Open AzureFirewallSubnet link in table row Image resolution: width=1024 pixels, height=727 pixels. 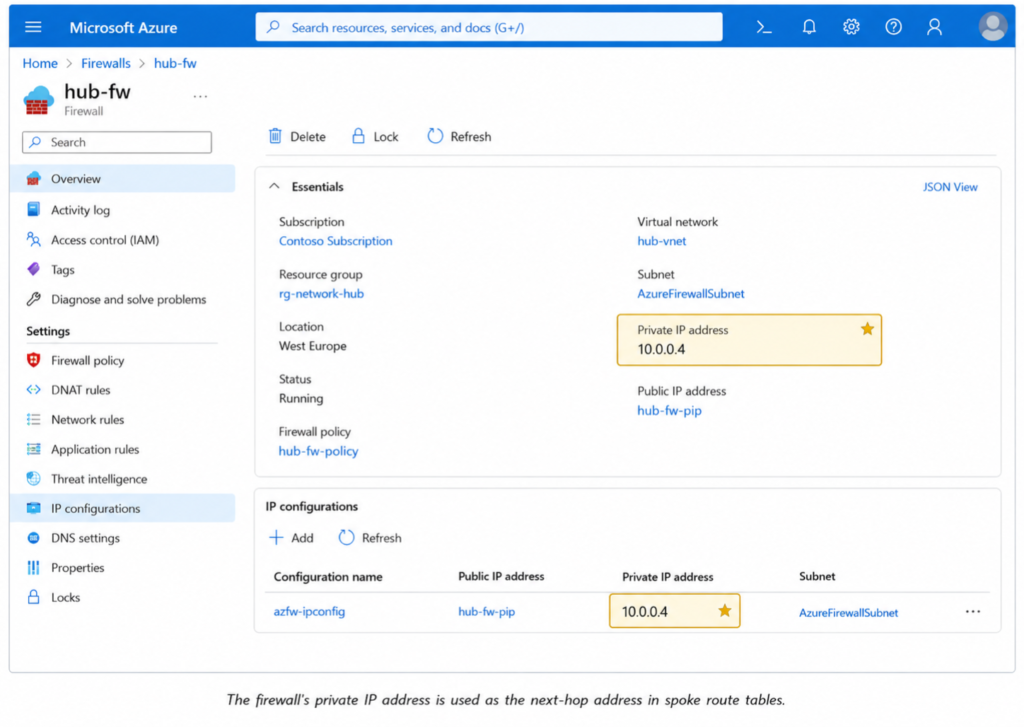848,613
